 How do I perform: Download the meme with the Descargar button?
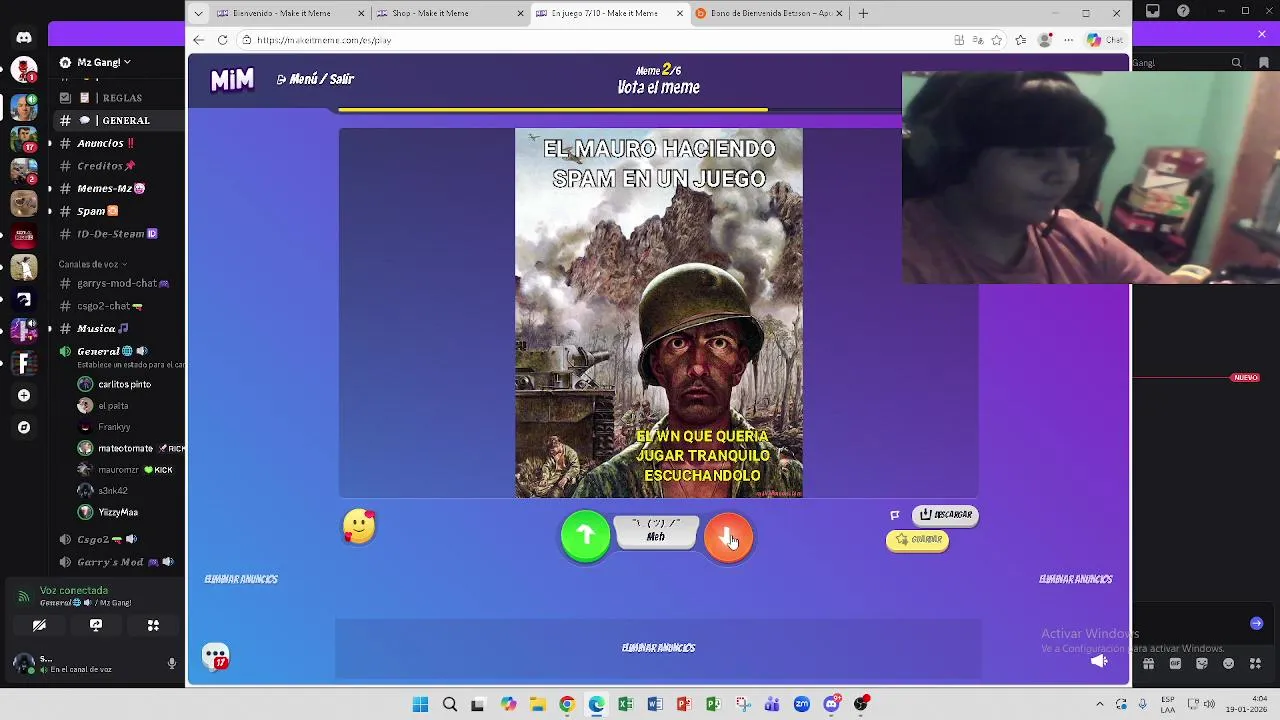tap(945, 515)
